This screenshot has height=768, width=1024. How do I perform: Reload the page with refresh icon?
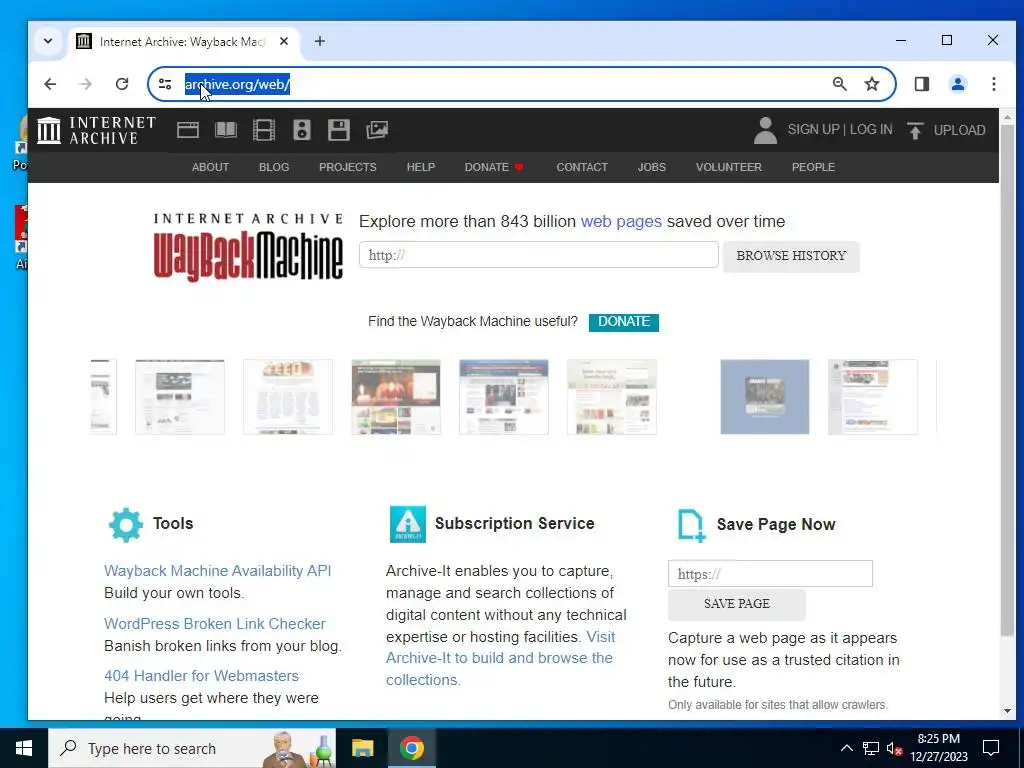coord(121,84)
